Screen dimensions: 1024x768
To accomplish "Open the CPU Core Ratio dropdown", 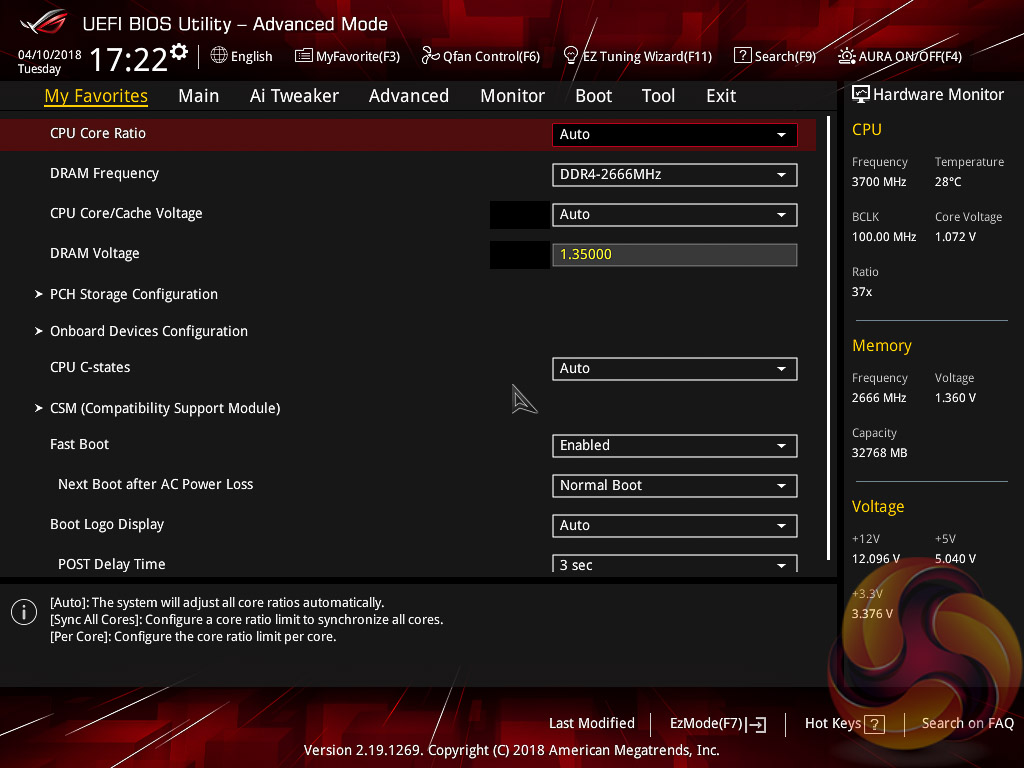I will pos(675,135).
